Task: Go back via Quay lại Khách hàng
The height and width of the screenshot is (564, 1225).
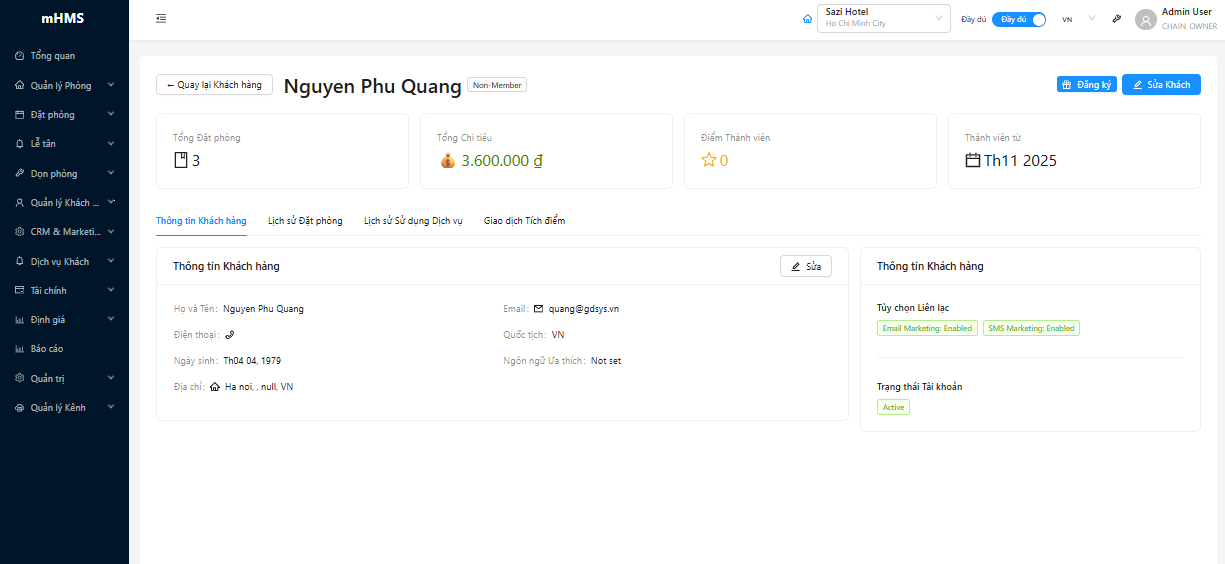Action: [x=214, y=85]
